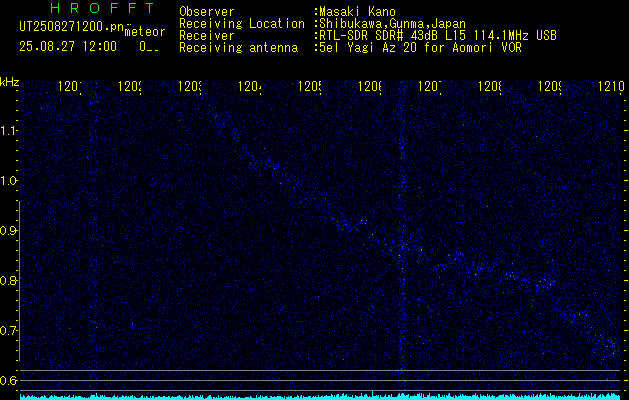629x400 pixels.
Task: Click the RTL-SDR receiver details text
Action: click(x=438, y=36)
